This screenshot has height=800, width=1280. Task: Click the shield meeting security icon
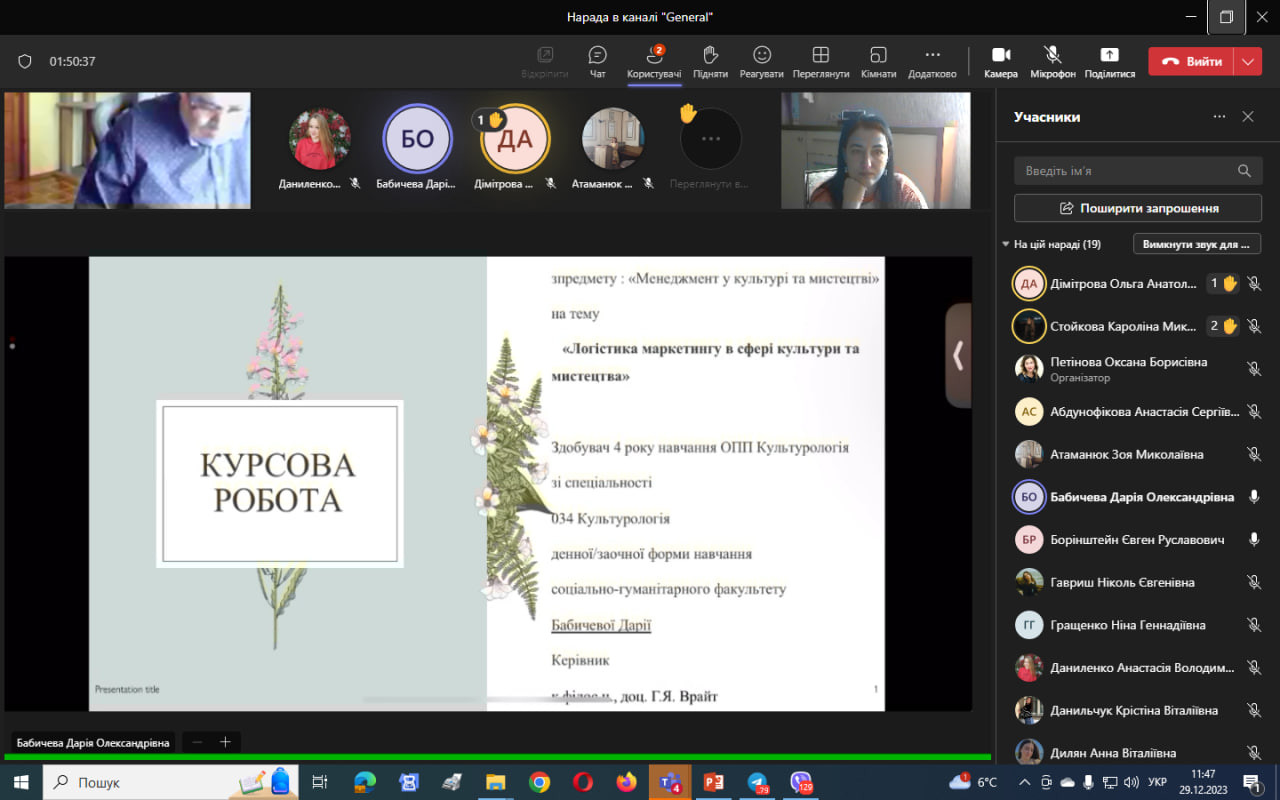[x=25, y=61]
